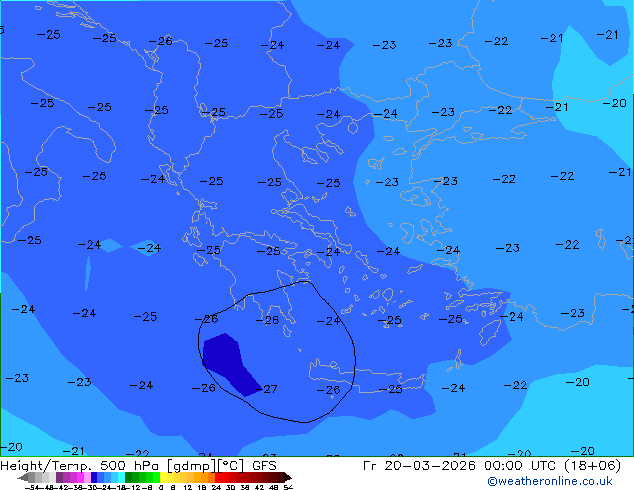Click the "Height/Temp." title text
This screenshot has width=634, height=490.
tap(47, 466)
